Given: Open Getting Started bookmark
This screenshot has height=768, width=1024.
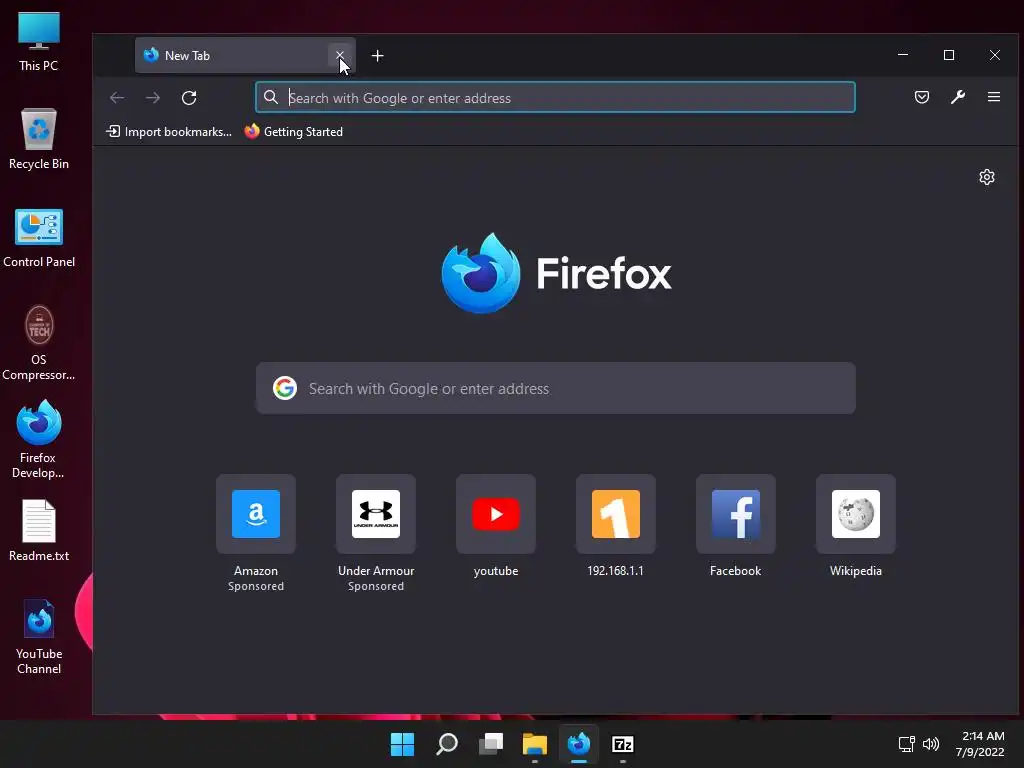Looking at the screenshot, I should click(293, 132).
